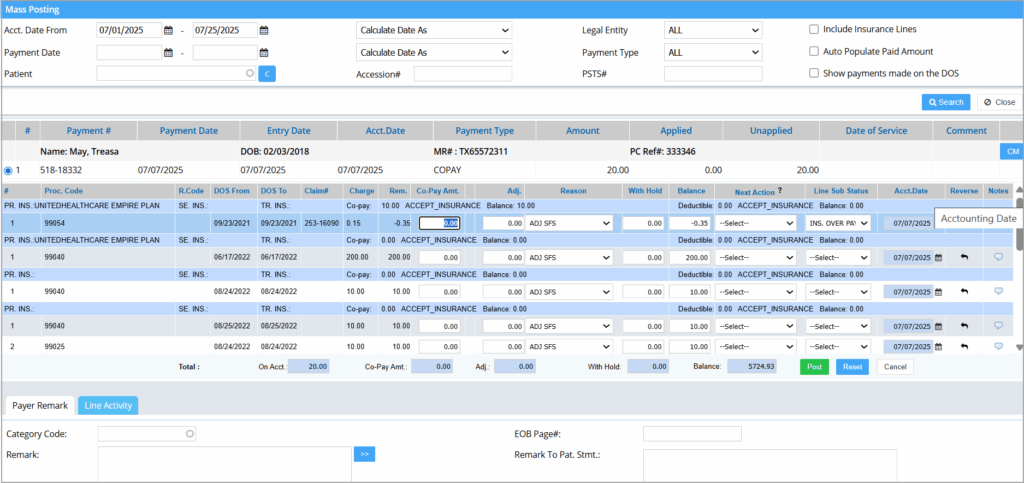The width and height of the screenshot is (1024, 483).
Task: Switch to Payer Remark tab
Action: (40, 405)
